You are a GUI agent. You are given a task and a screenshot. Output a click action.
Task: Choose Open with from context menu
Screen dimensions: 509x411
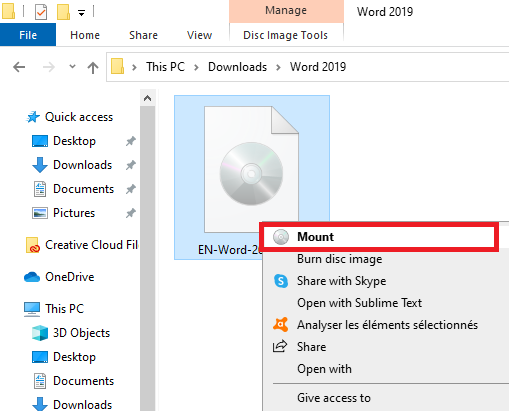click(324, 369)
